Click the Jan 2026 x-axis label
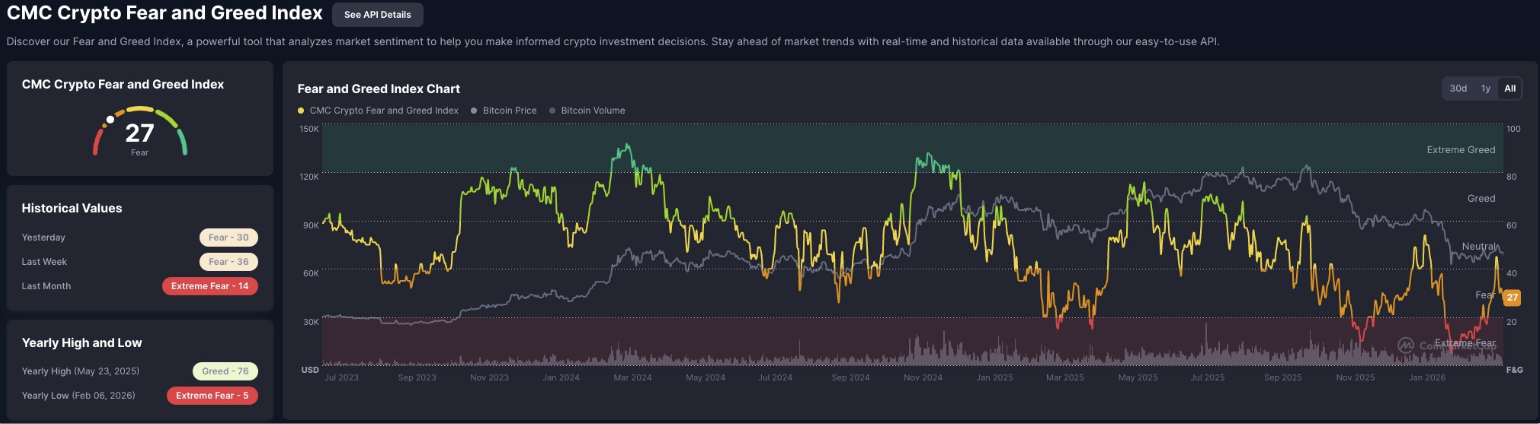The image size is (1540, 424). tap(1427, 378)
